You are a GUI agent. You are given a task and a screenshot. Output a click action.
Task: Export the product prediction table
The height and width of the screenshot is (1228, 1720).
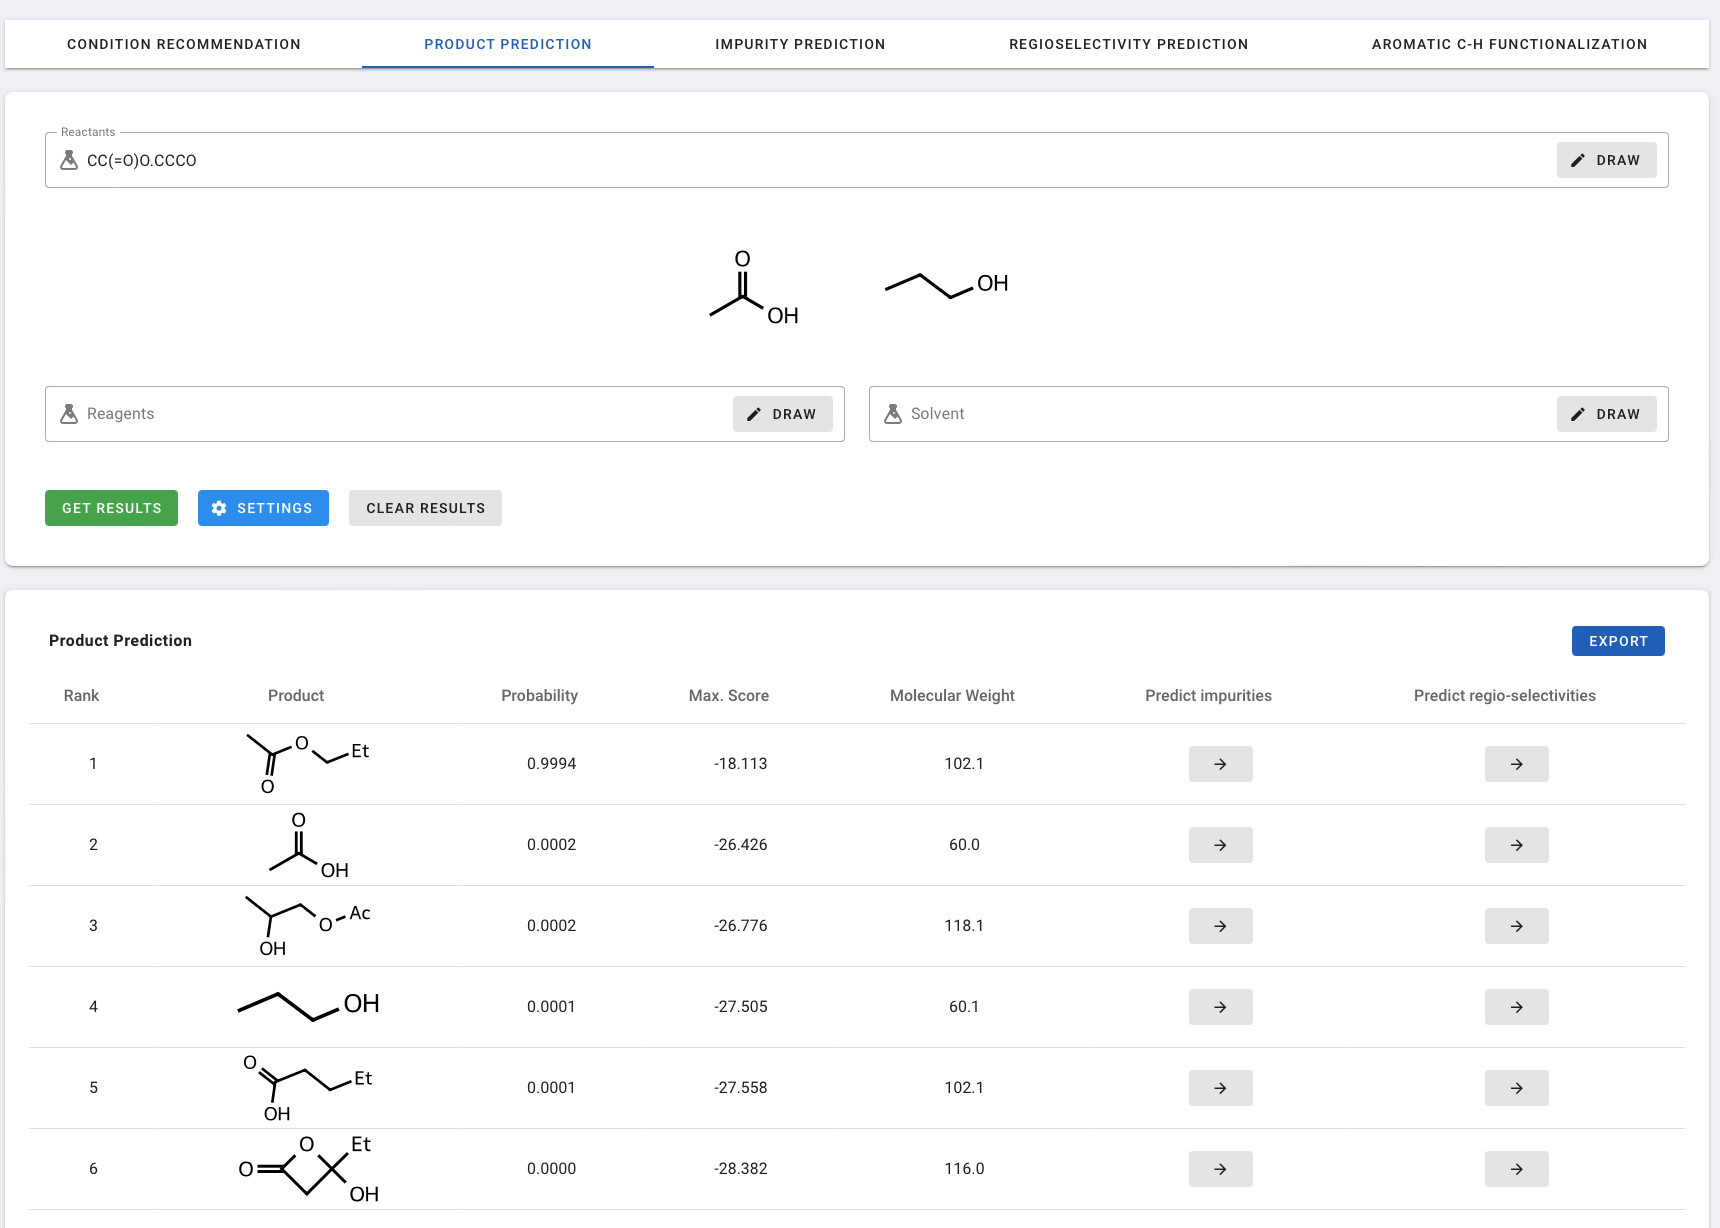coord(1618,641)
